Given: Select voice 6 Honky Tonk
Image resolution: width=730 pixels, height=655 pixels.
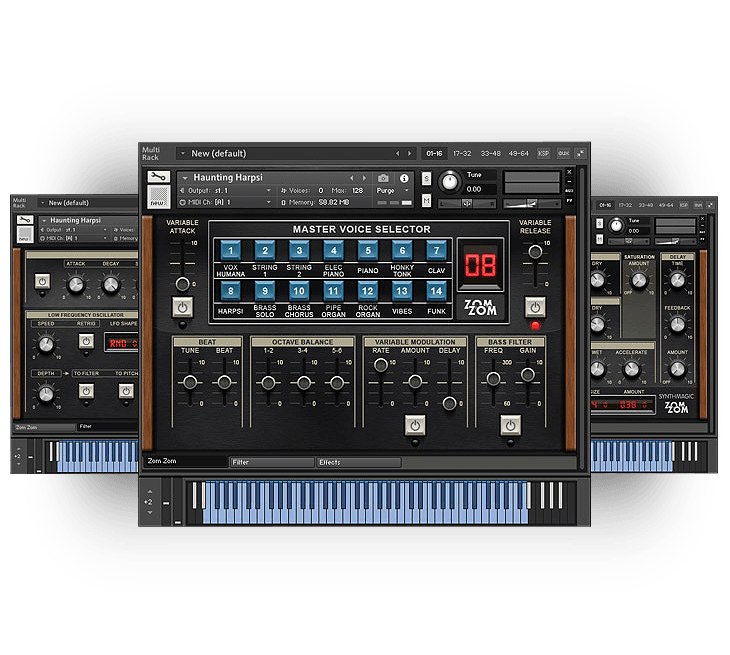Looking at the screenshot, I should [402, 250].
